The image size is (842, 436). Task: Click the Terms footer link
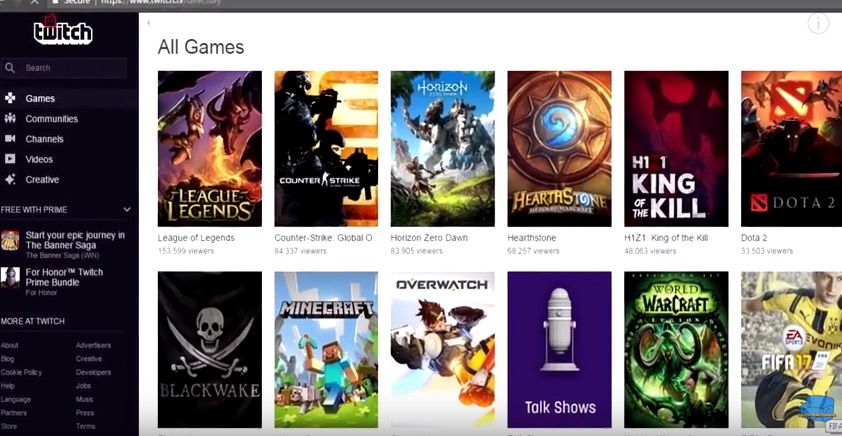coord(85,426)
